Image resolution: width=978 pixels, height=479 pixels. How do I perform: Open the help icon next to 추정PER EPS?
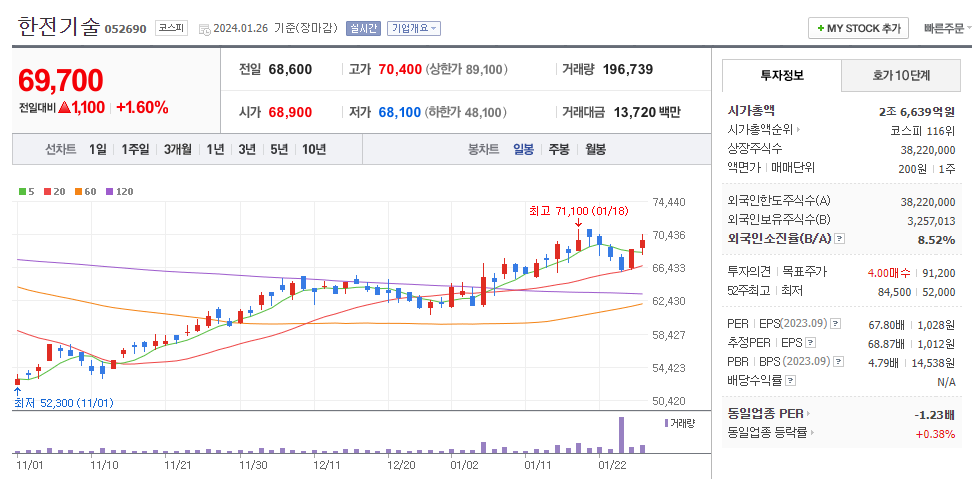point(810,342)
